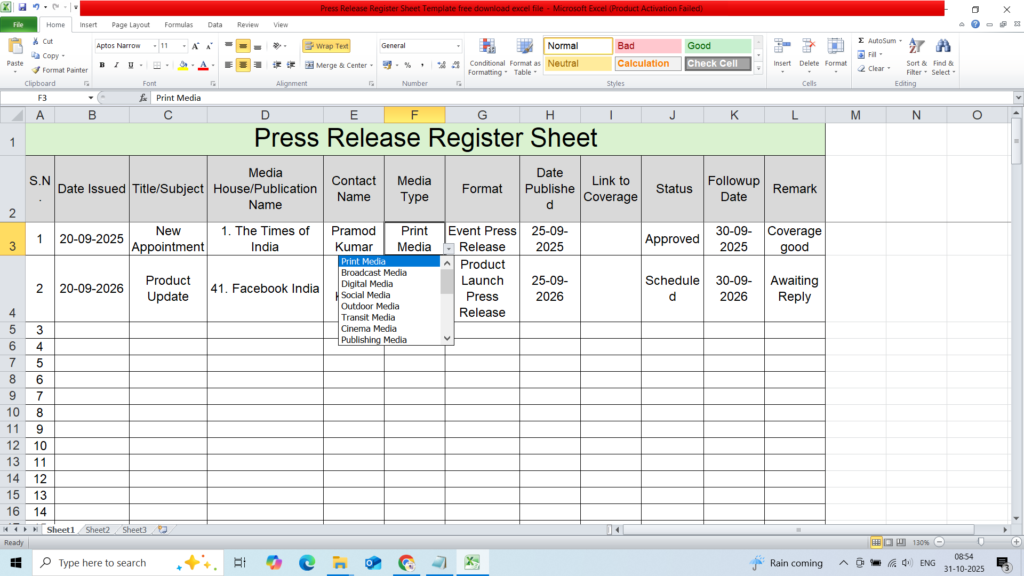Click the Delete cells icon
Viewport: 1024px width, 576px height.
pos(809,49)
